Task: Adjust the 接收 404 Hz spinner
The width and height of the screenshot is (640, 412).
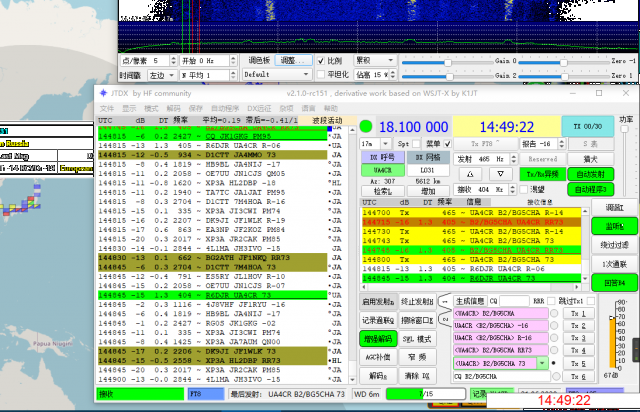Action: click(x=513, y=189)
